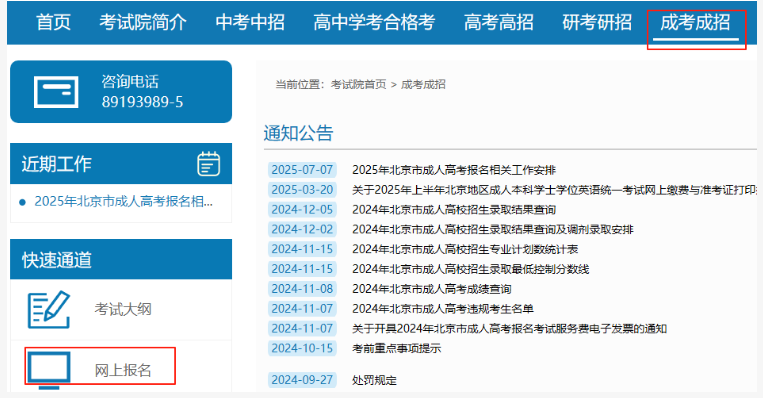Viewport: 763px width, 398px height.
Task: Click the 考试大纲 pencil-and-list icon
Action: (49, 309)
